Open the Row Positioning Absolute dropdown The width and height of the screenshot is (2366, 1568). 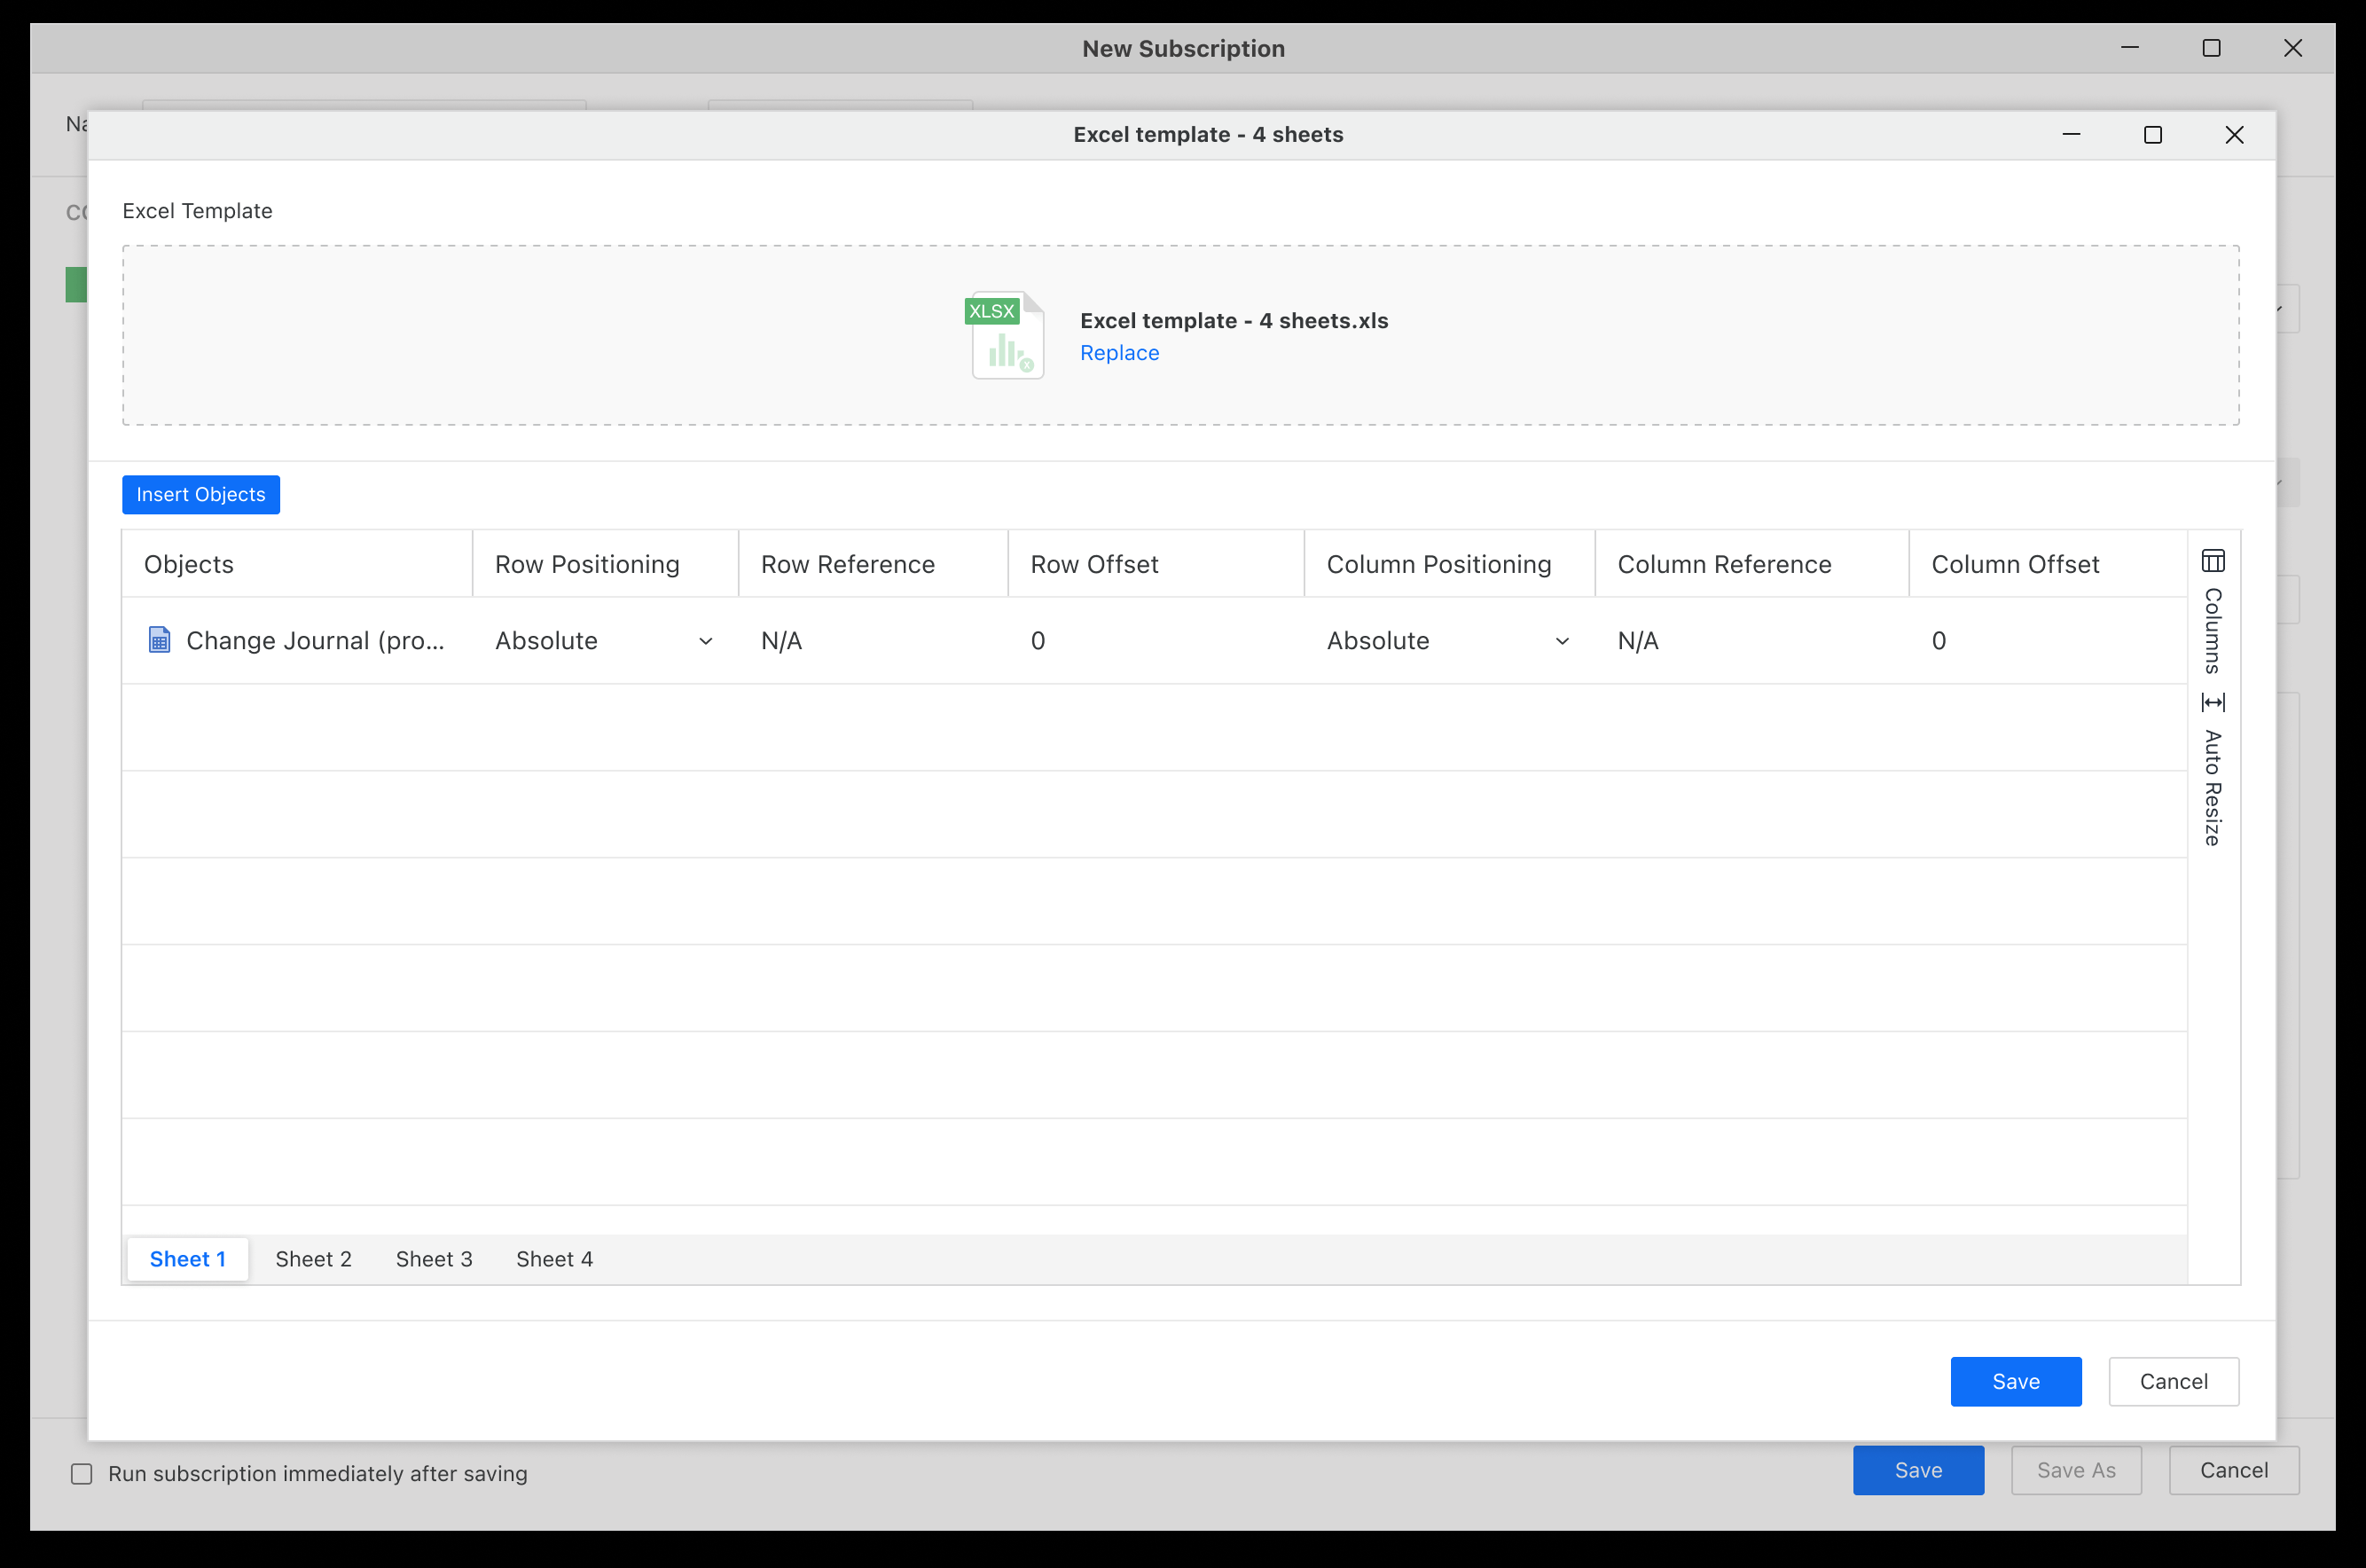click(604, 641)
